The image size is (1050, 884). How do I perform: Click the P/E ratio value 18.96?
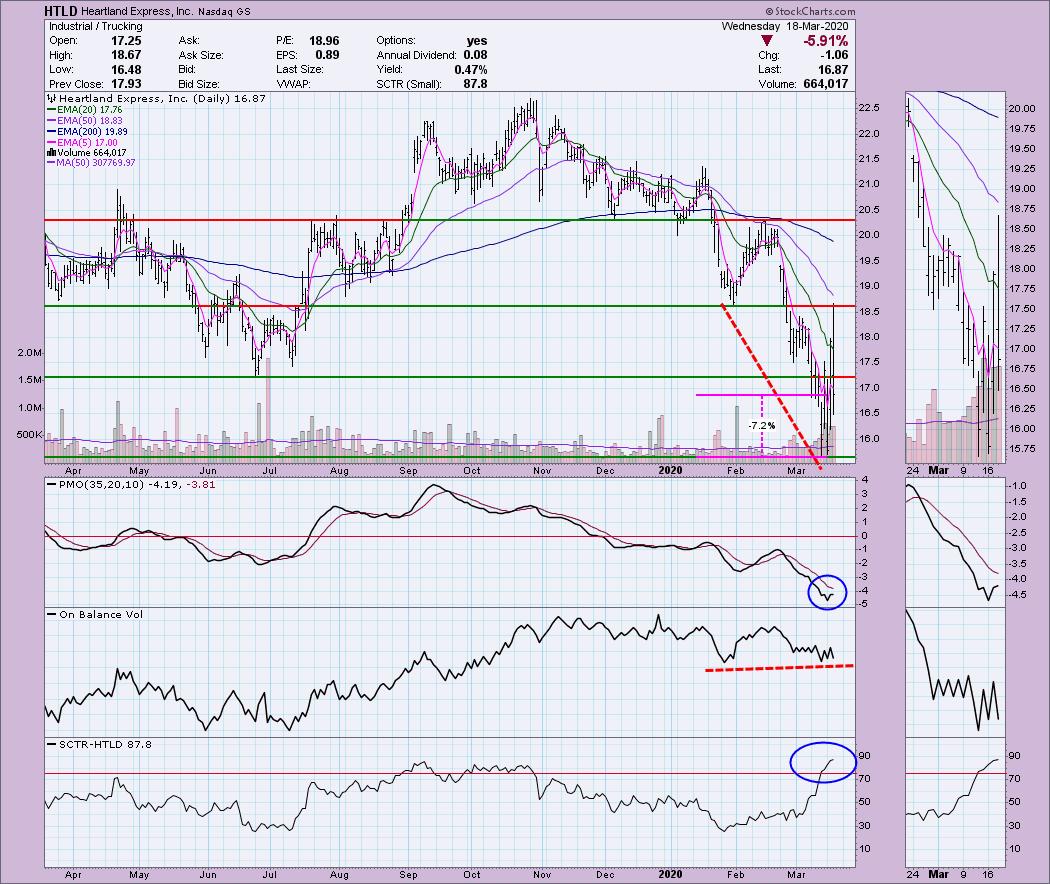[x=324, y=41]
